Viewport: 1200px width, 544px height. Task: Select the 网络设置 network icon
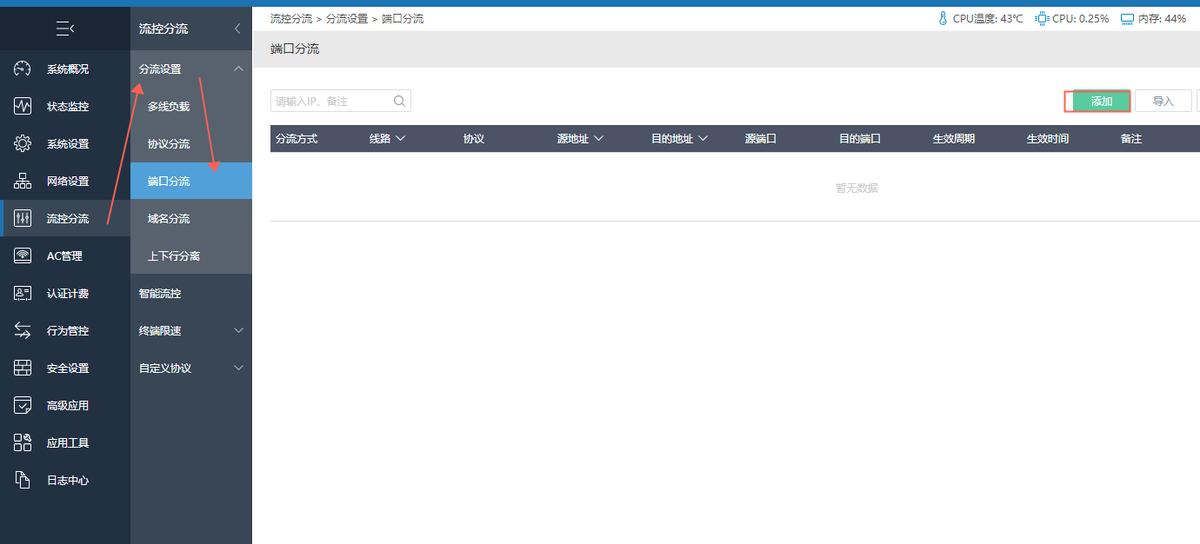22,181
